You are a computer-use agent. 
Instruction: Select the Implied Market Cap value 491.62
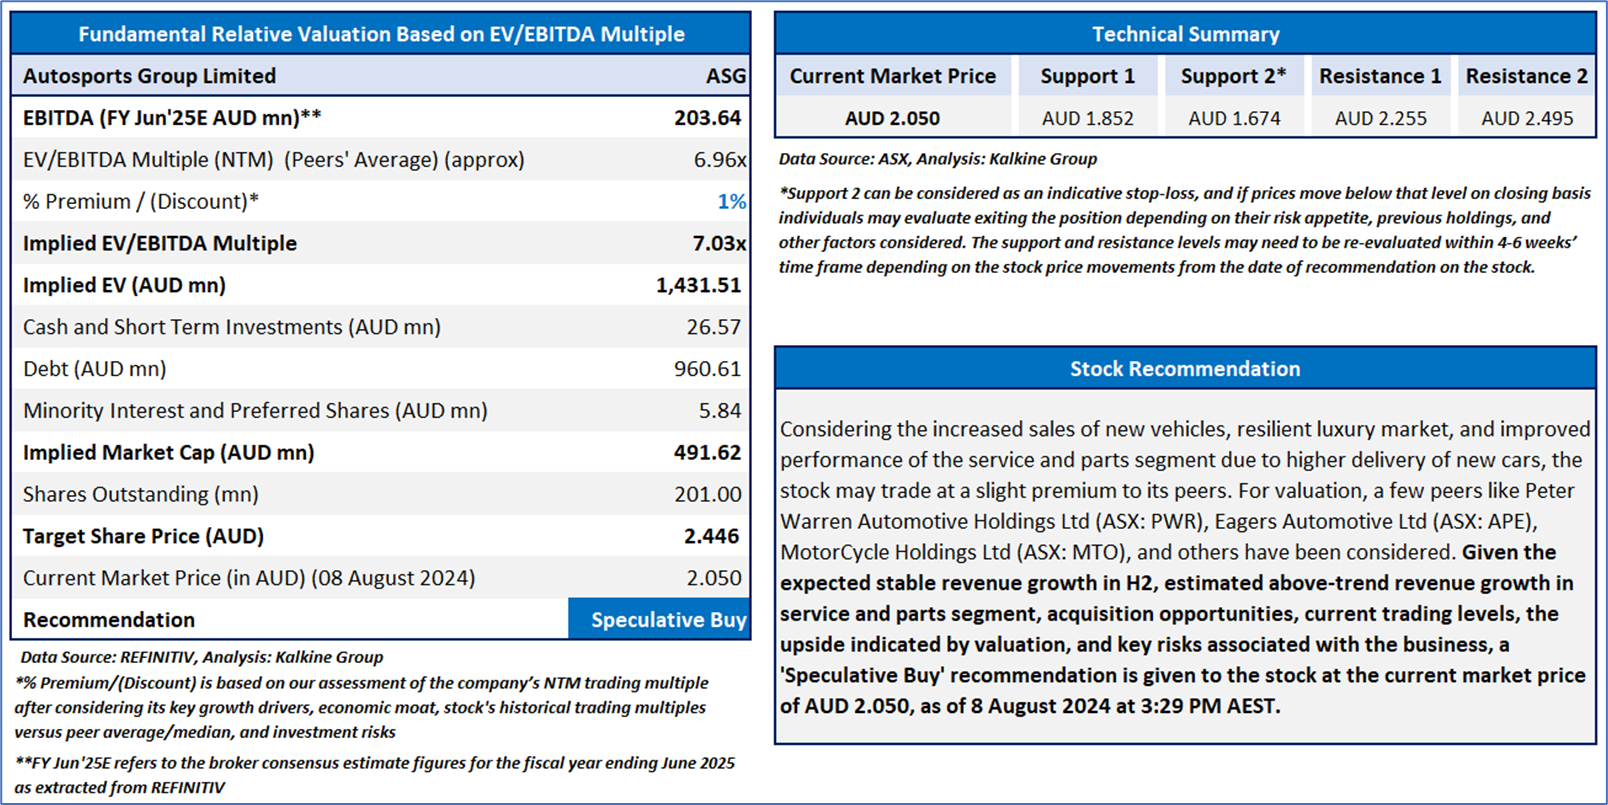(x=707, y=452)
